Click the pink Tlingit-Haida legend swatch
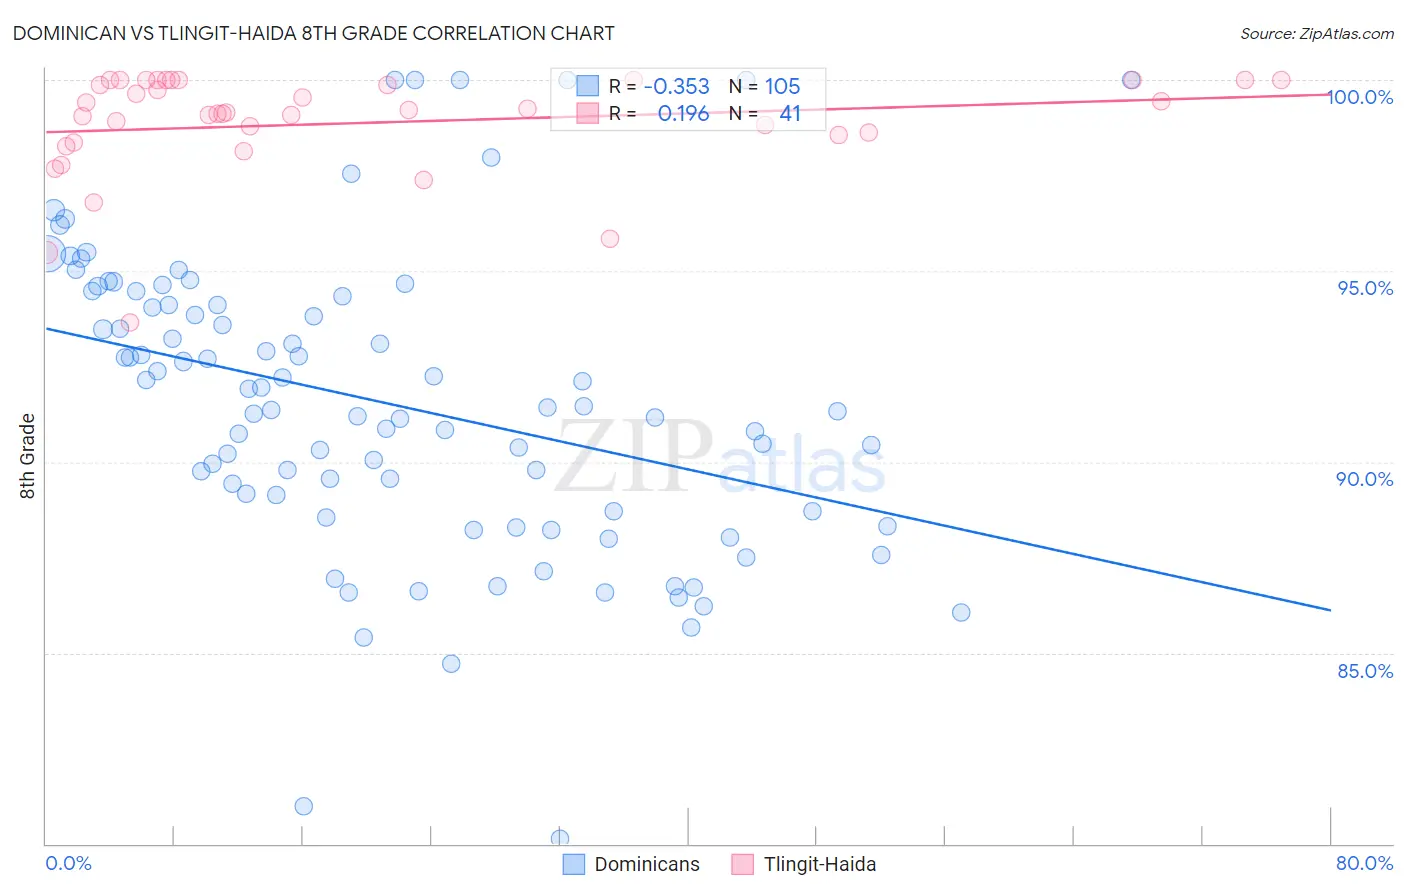This screenshot has height=892, width=1406. (x=742, y=865)
